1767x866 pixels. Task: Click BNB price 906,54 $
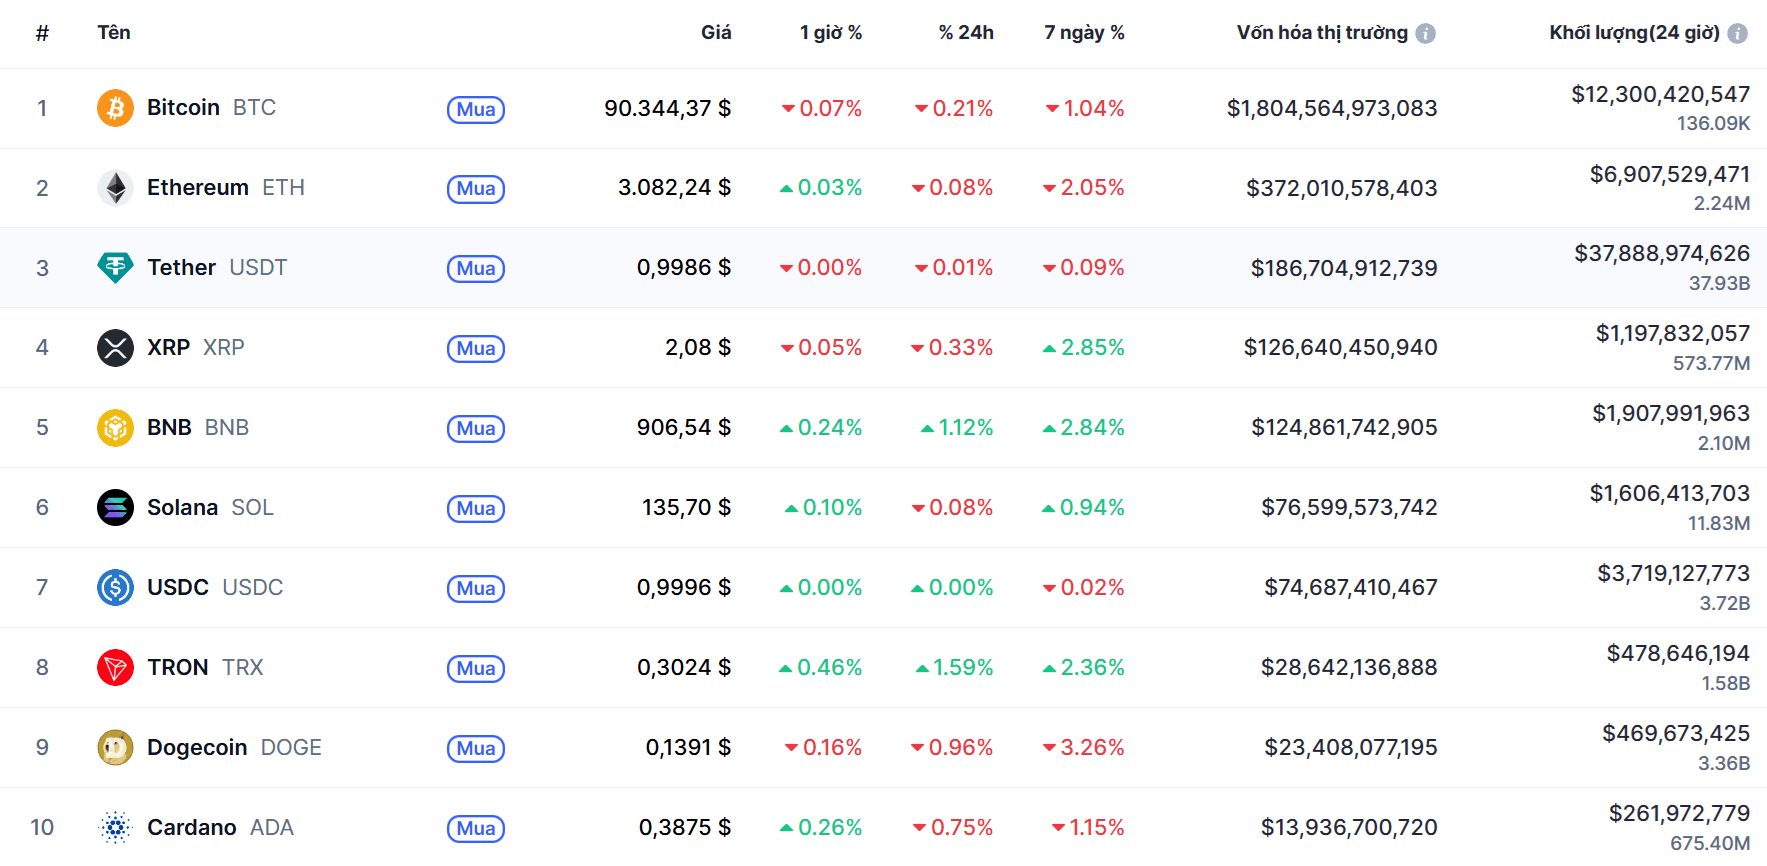coord(684,427)
